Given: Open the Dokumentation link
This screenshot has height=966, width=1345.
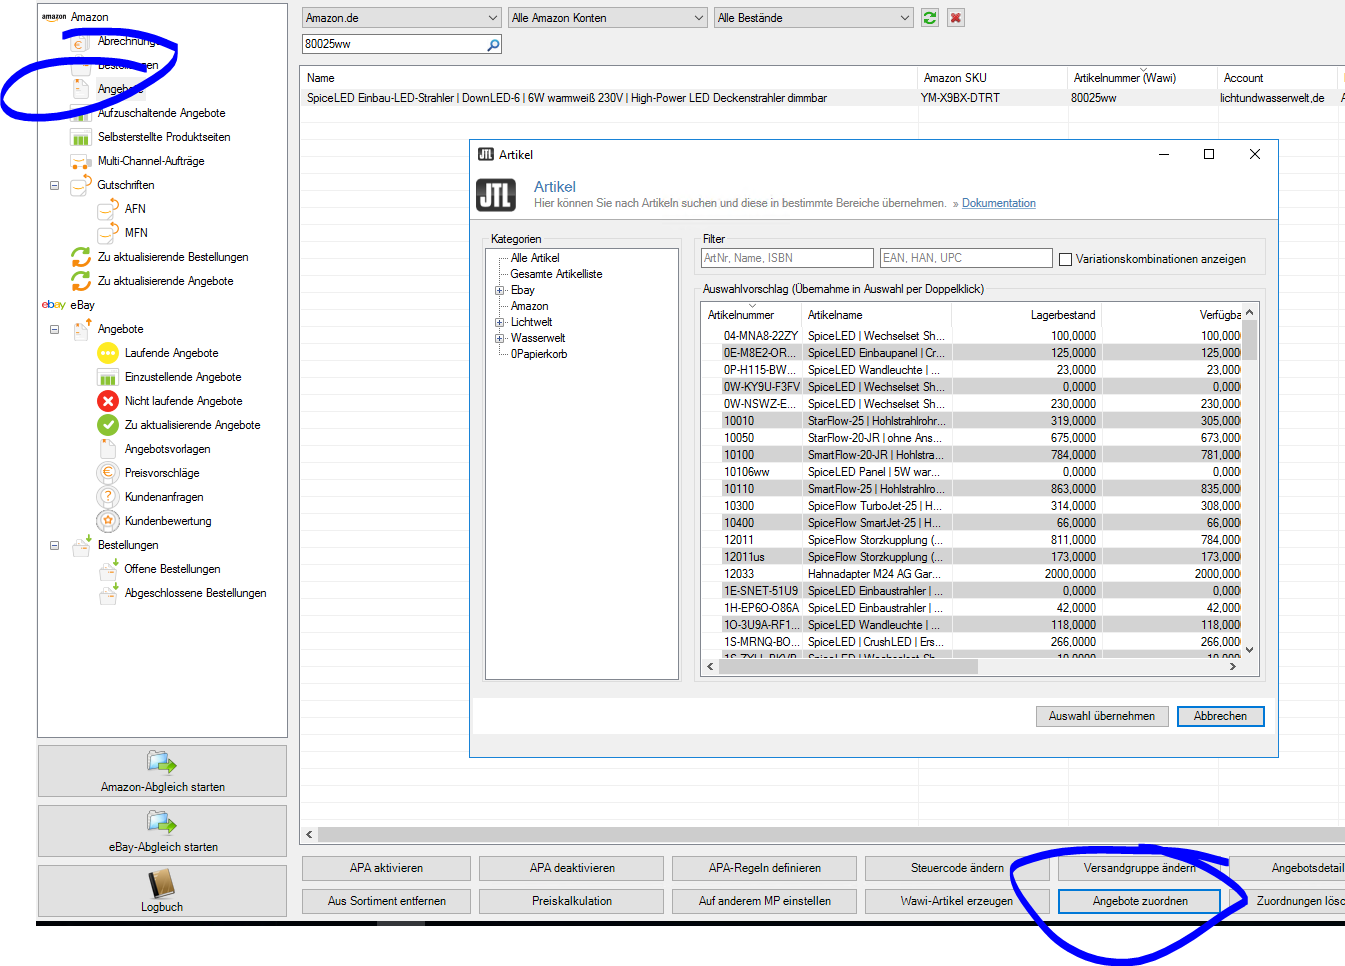Looking at the screenshot, I should tap(998, 203).
